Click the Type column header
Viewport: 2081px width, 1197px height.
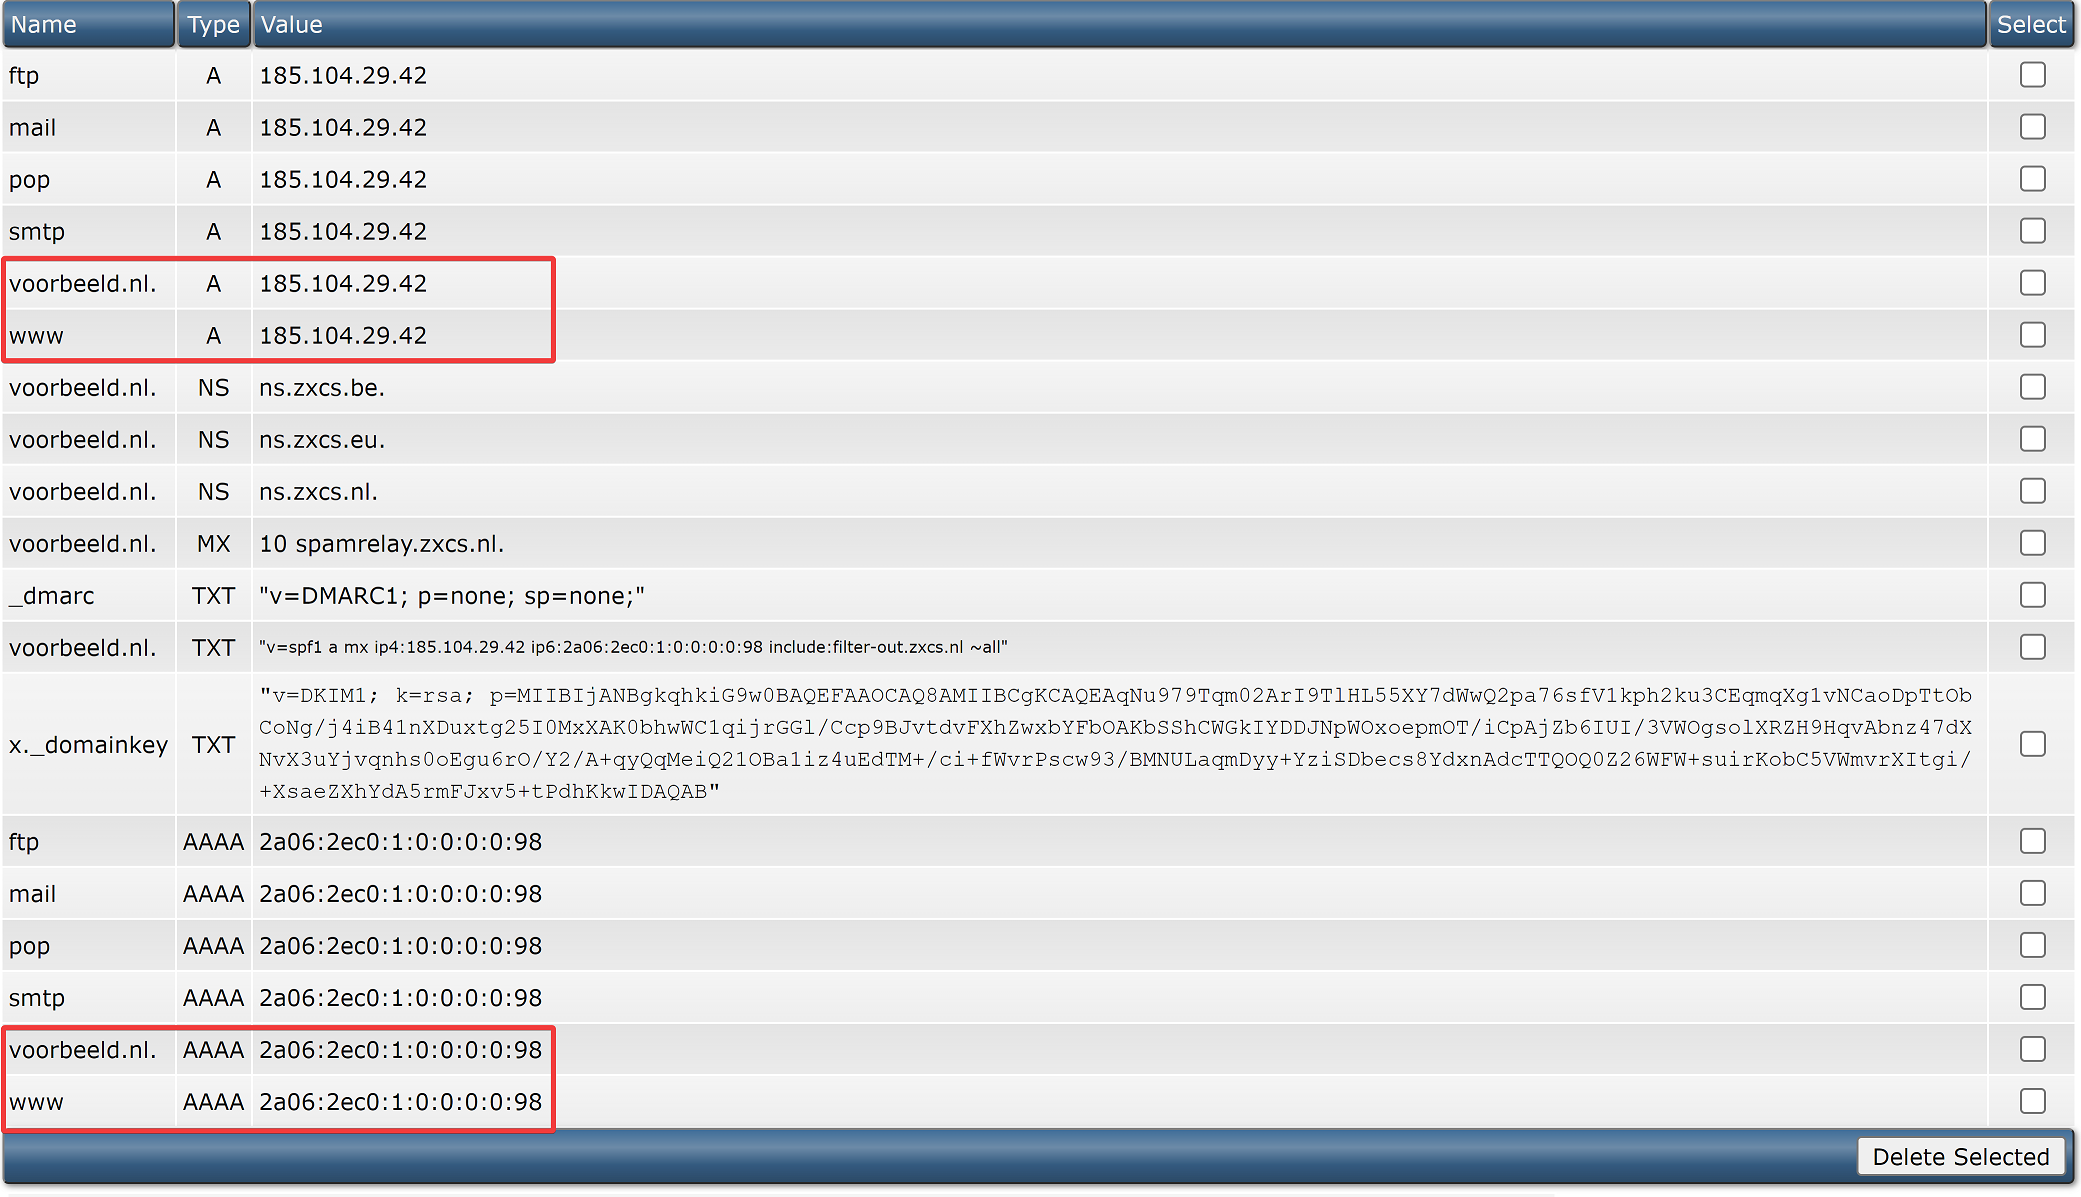pyautogui.click(x=213, y=24)
